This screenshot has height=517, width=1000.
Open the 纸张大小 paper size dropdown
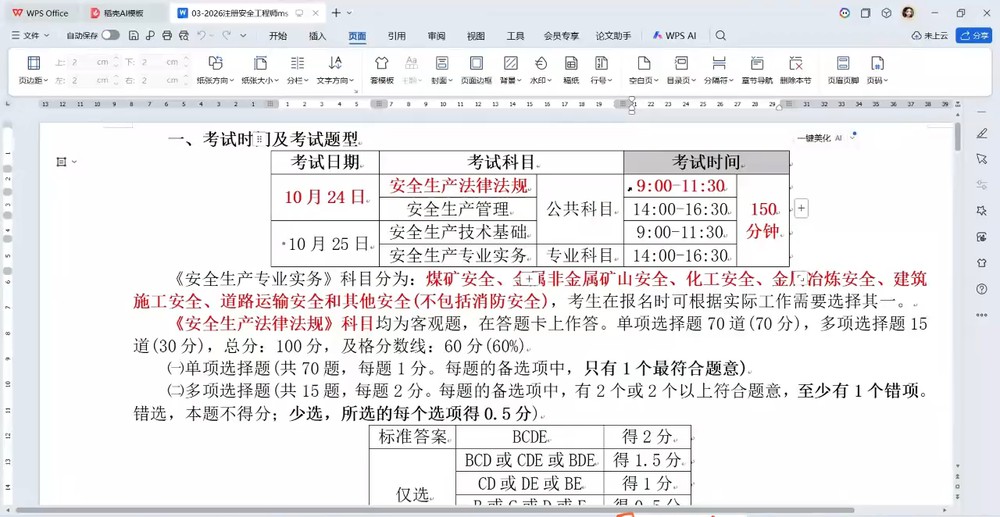tap(260, 80)
